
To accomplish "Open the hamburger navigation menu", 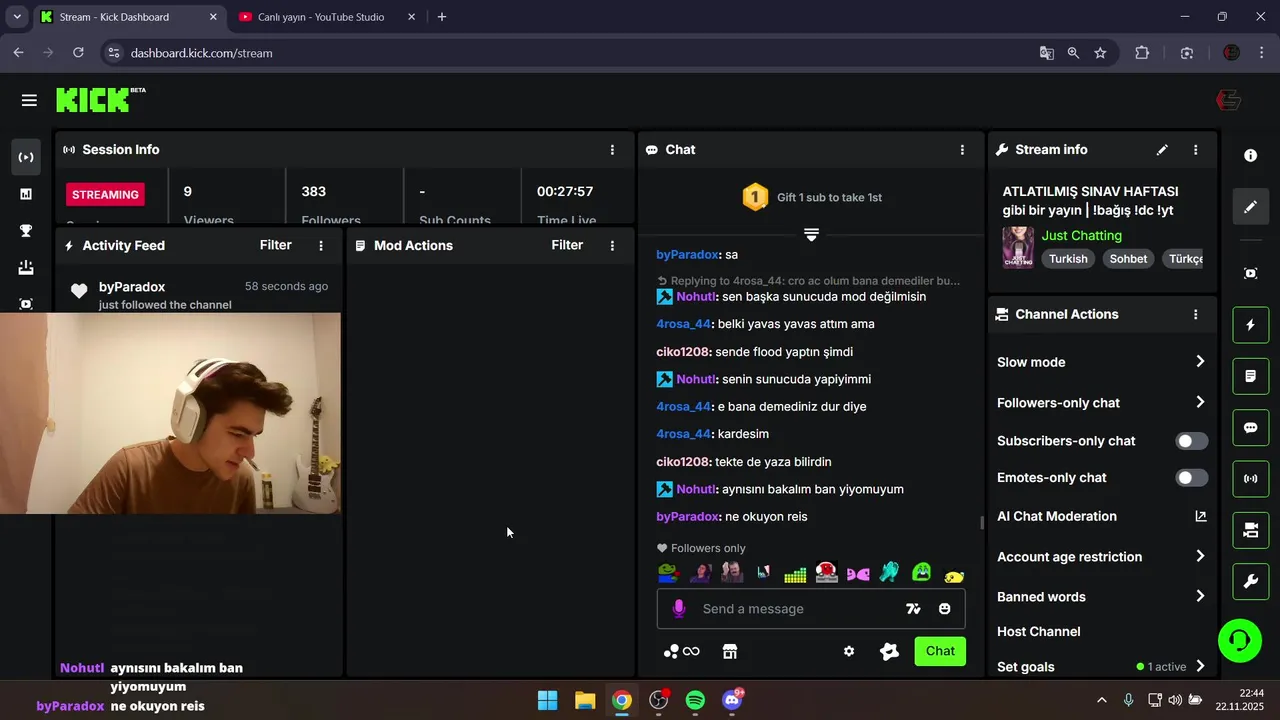I will [x=29, y=100].
